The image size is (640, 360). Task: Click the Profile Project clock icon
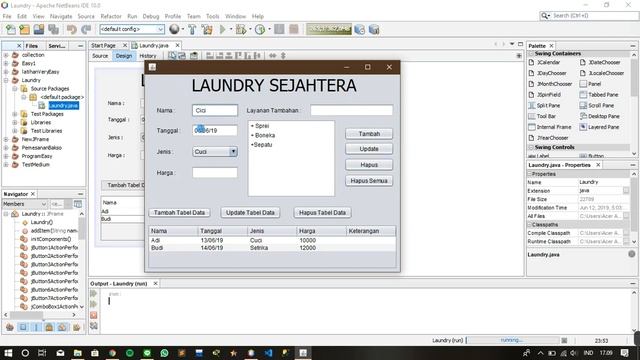260,29
